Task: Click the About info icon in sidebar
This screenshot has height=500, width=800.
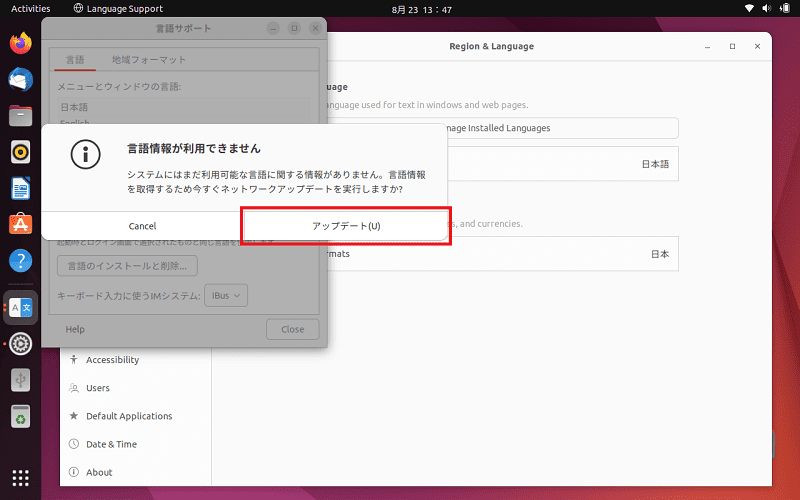Action: [74, 472]
